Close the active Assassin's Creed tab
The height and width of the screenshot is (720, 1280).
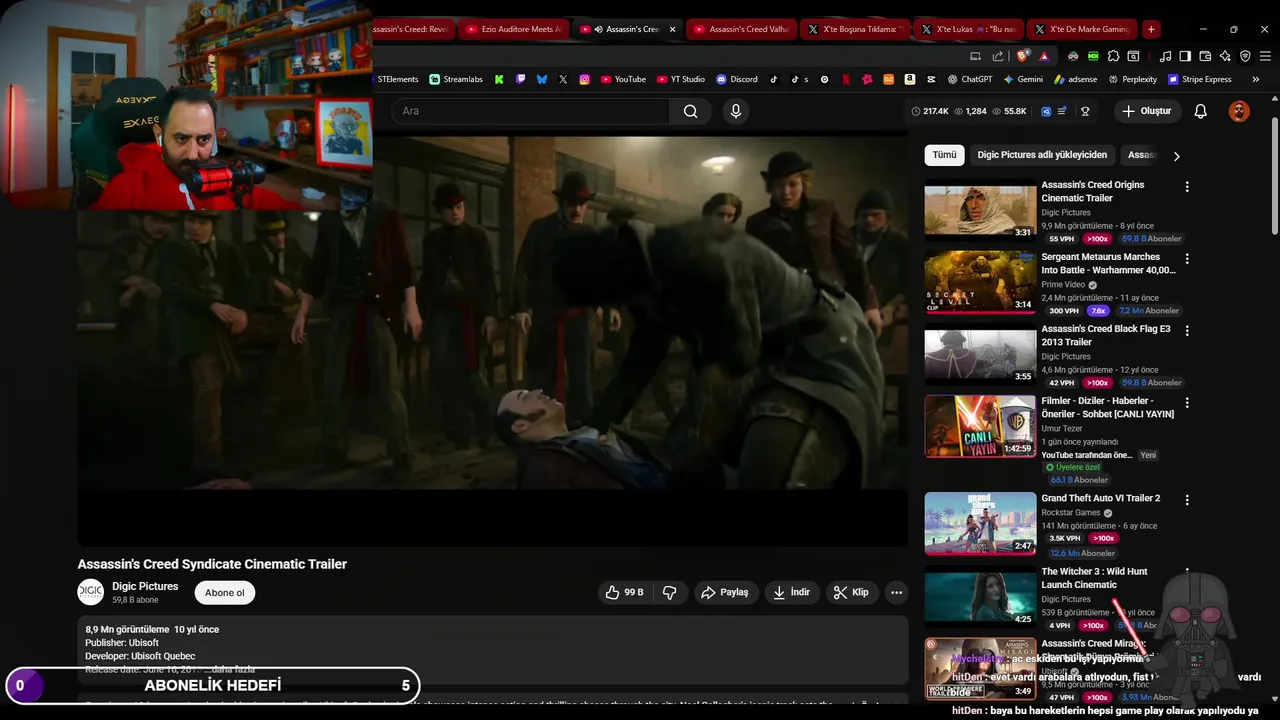(x=672, y=29)
